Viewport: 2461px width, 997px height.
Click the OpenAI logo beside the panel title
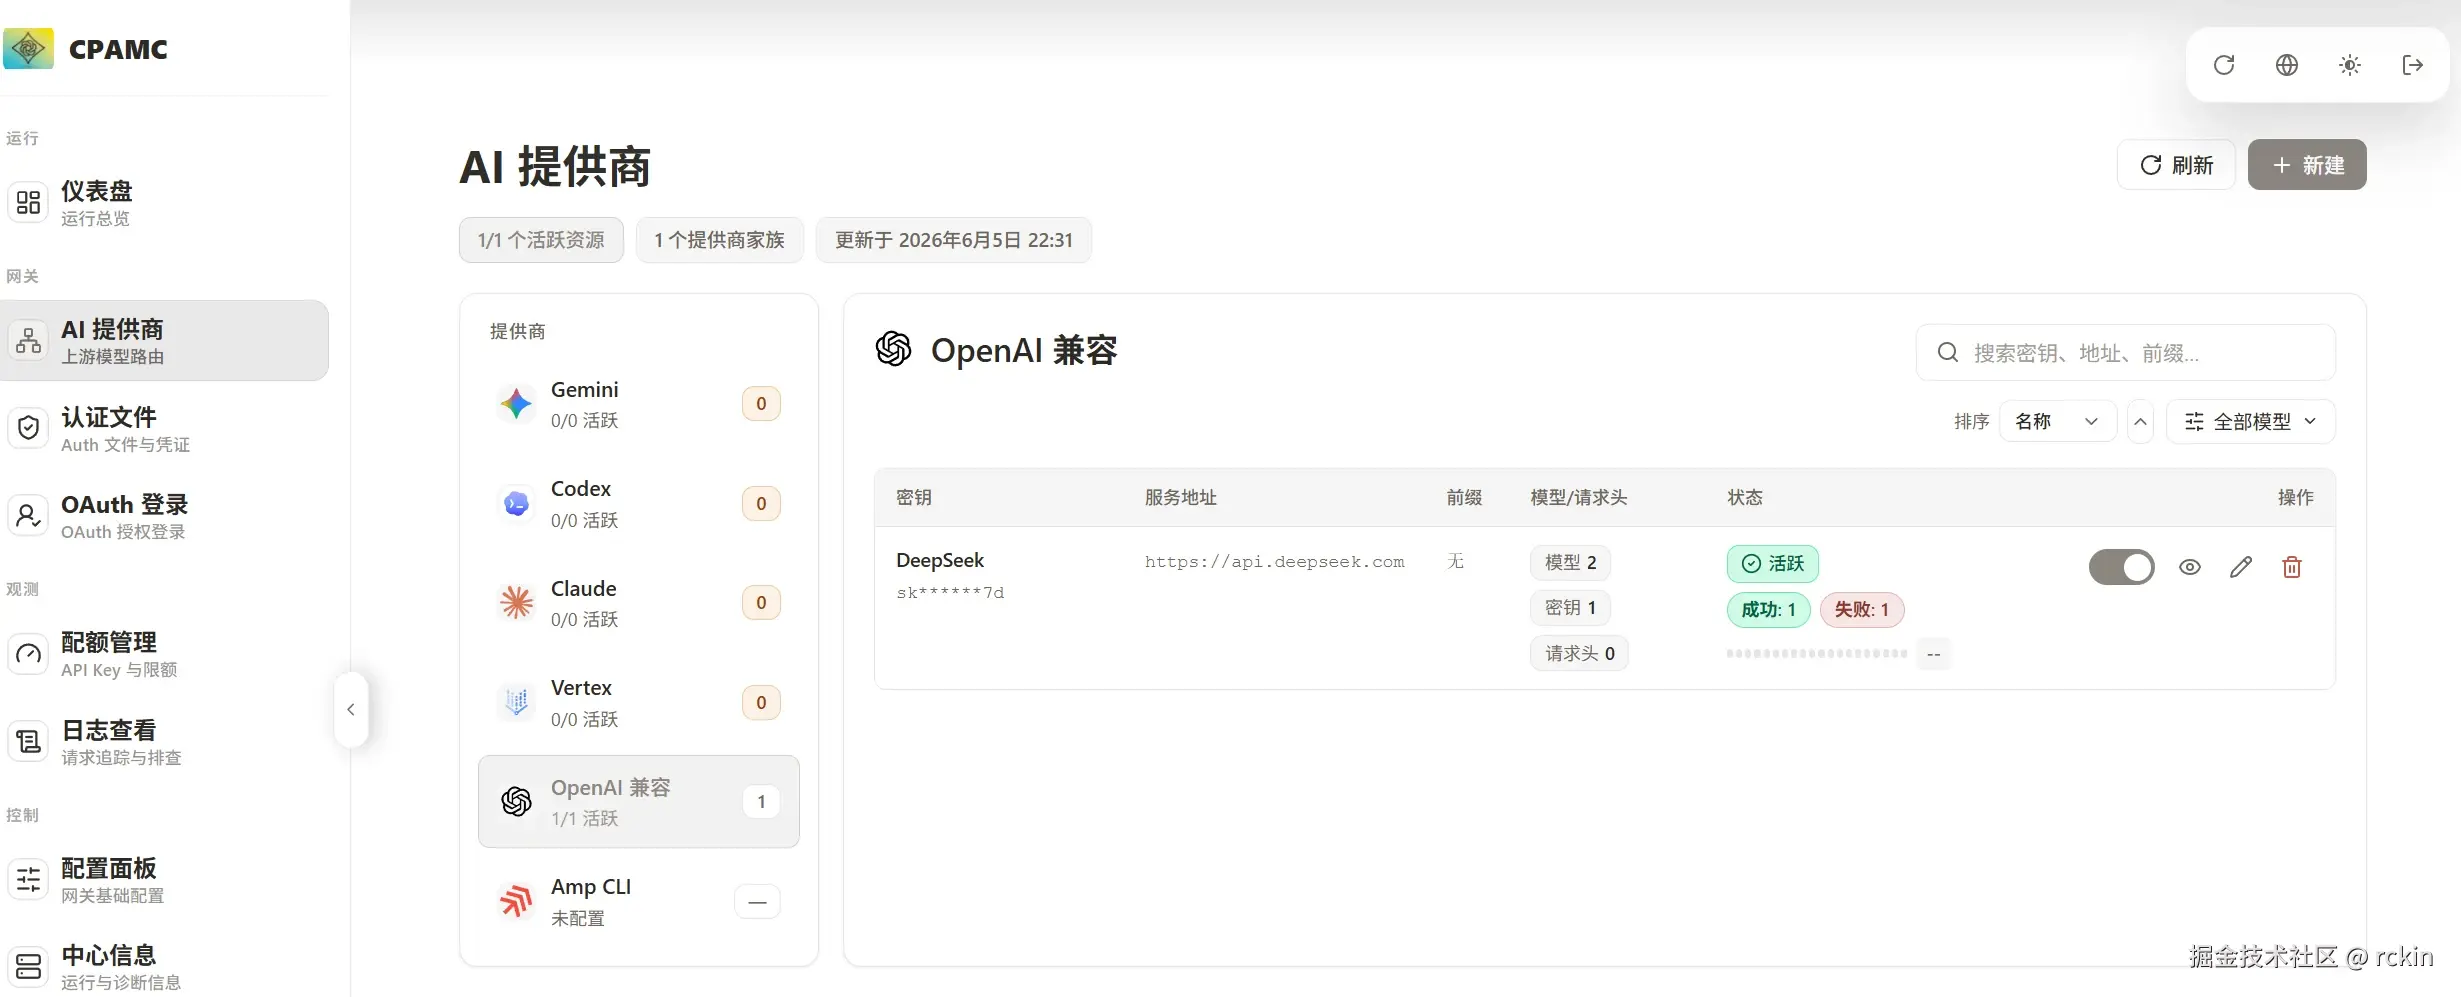click(x=893, y=349)
